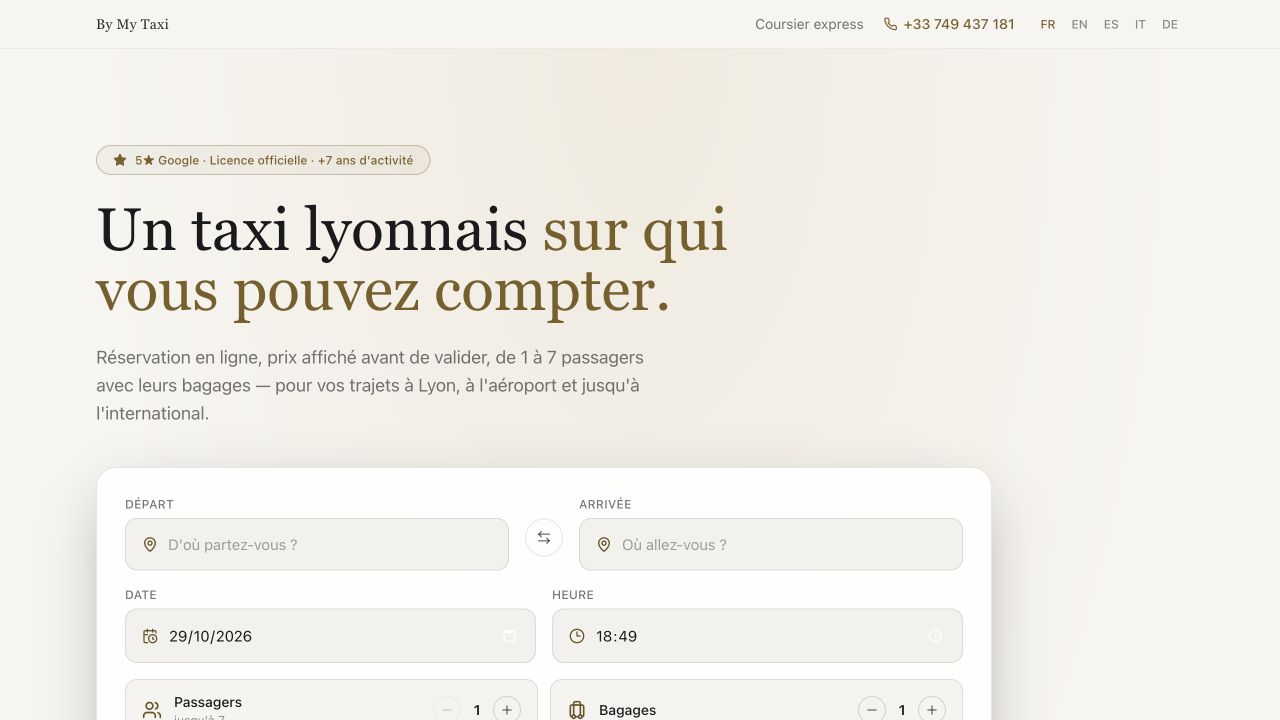Decrease the Passagers count

click(x=447, y=710)
